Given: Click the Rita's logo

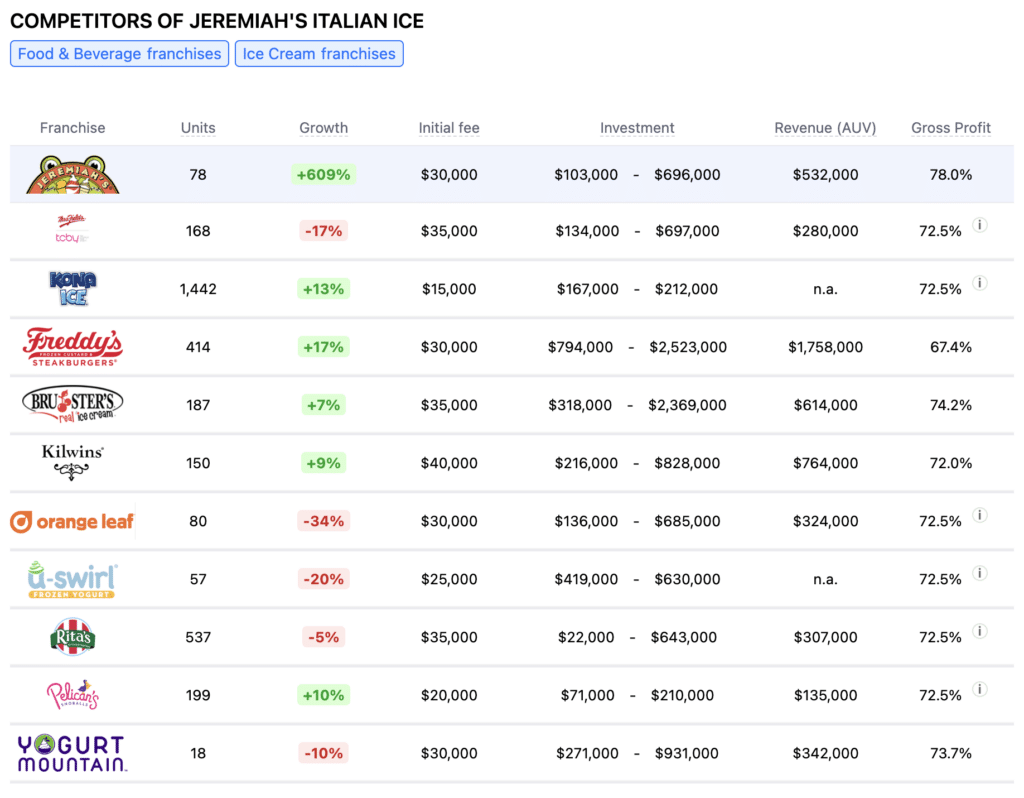Looking at the screenshot, I should click(72, 637).
